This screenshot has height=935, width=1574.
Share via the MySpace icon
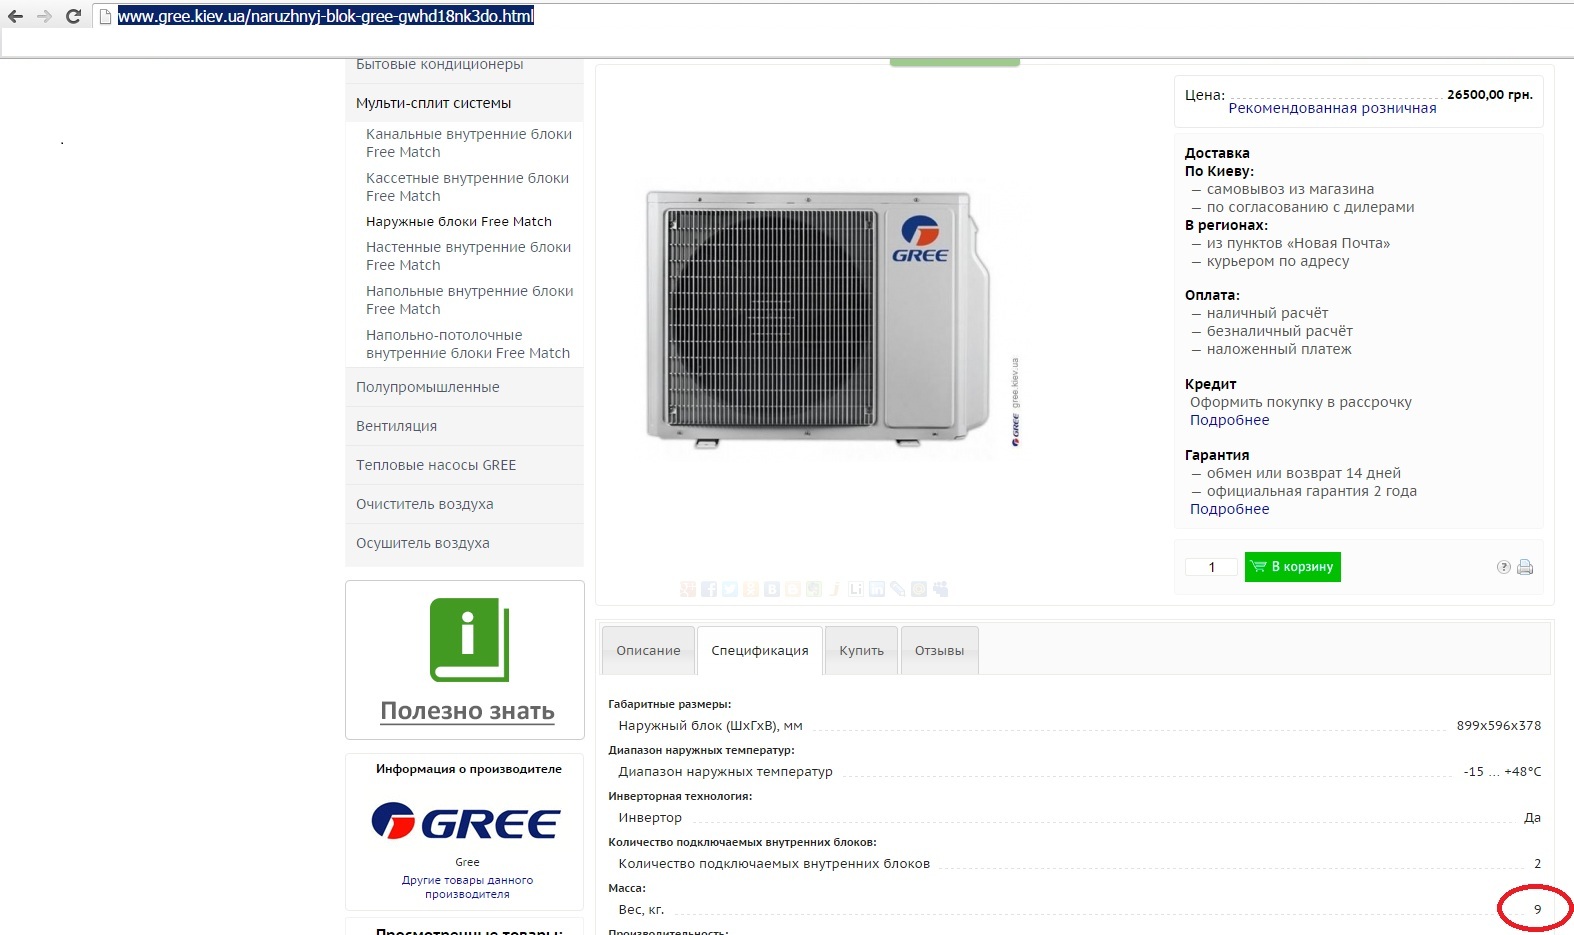941,589
